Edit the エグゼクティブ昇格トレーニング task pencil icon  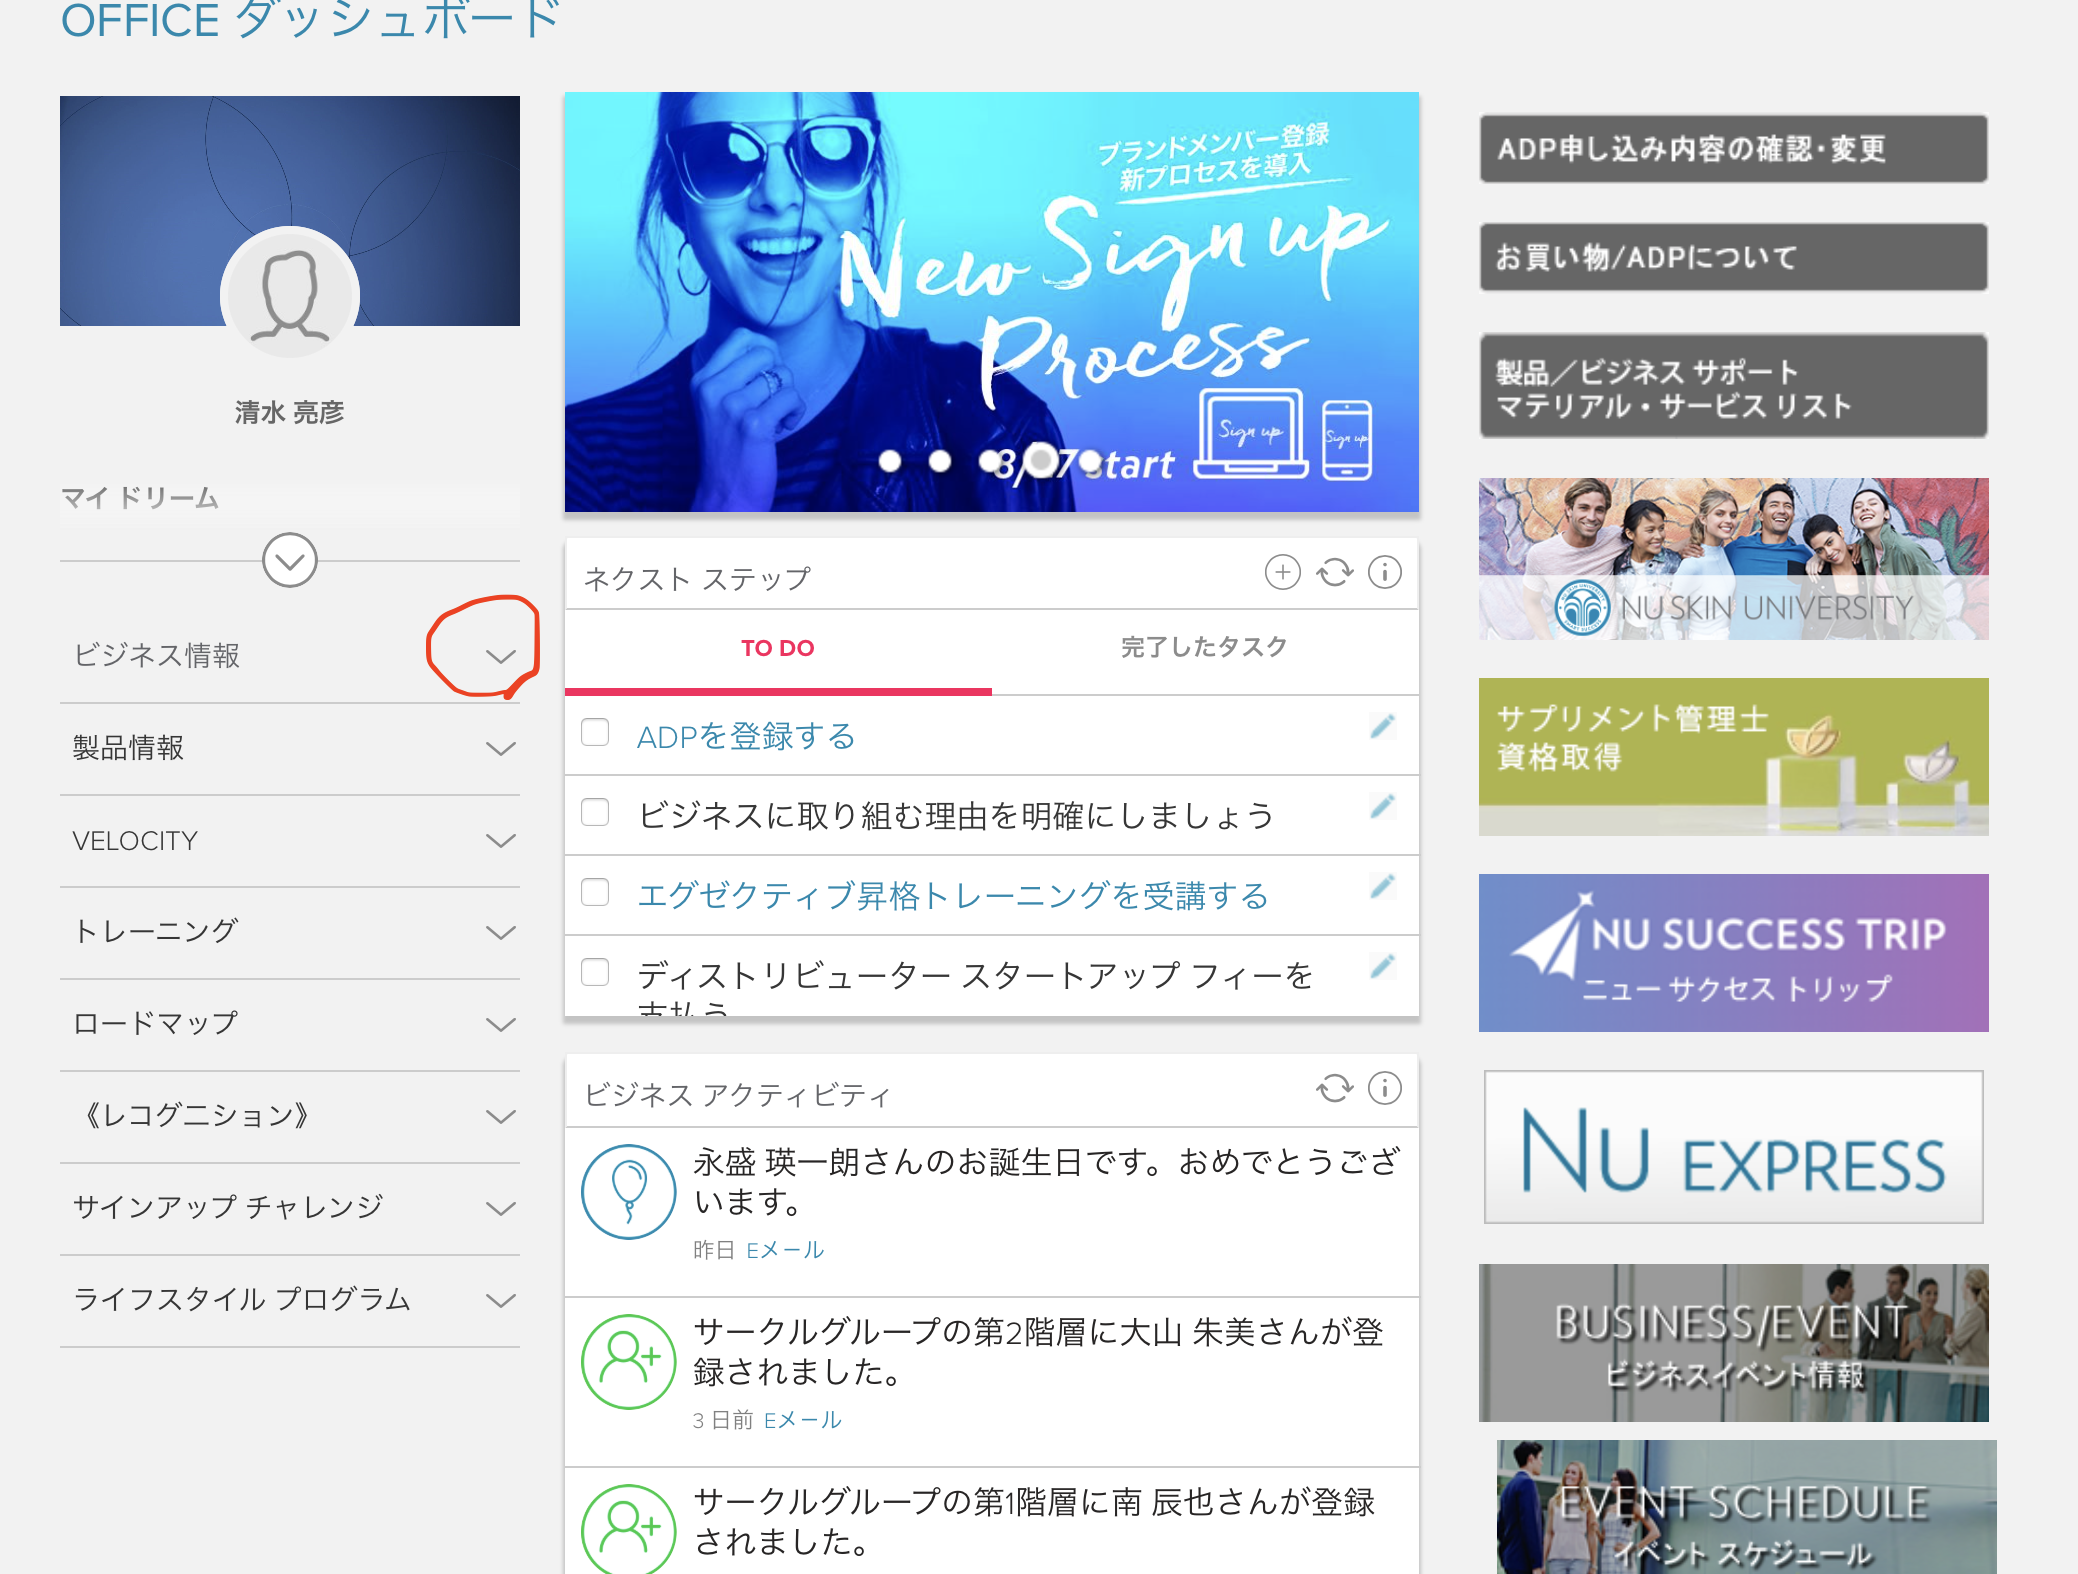(x=1382, y=887)
